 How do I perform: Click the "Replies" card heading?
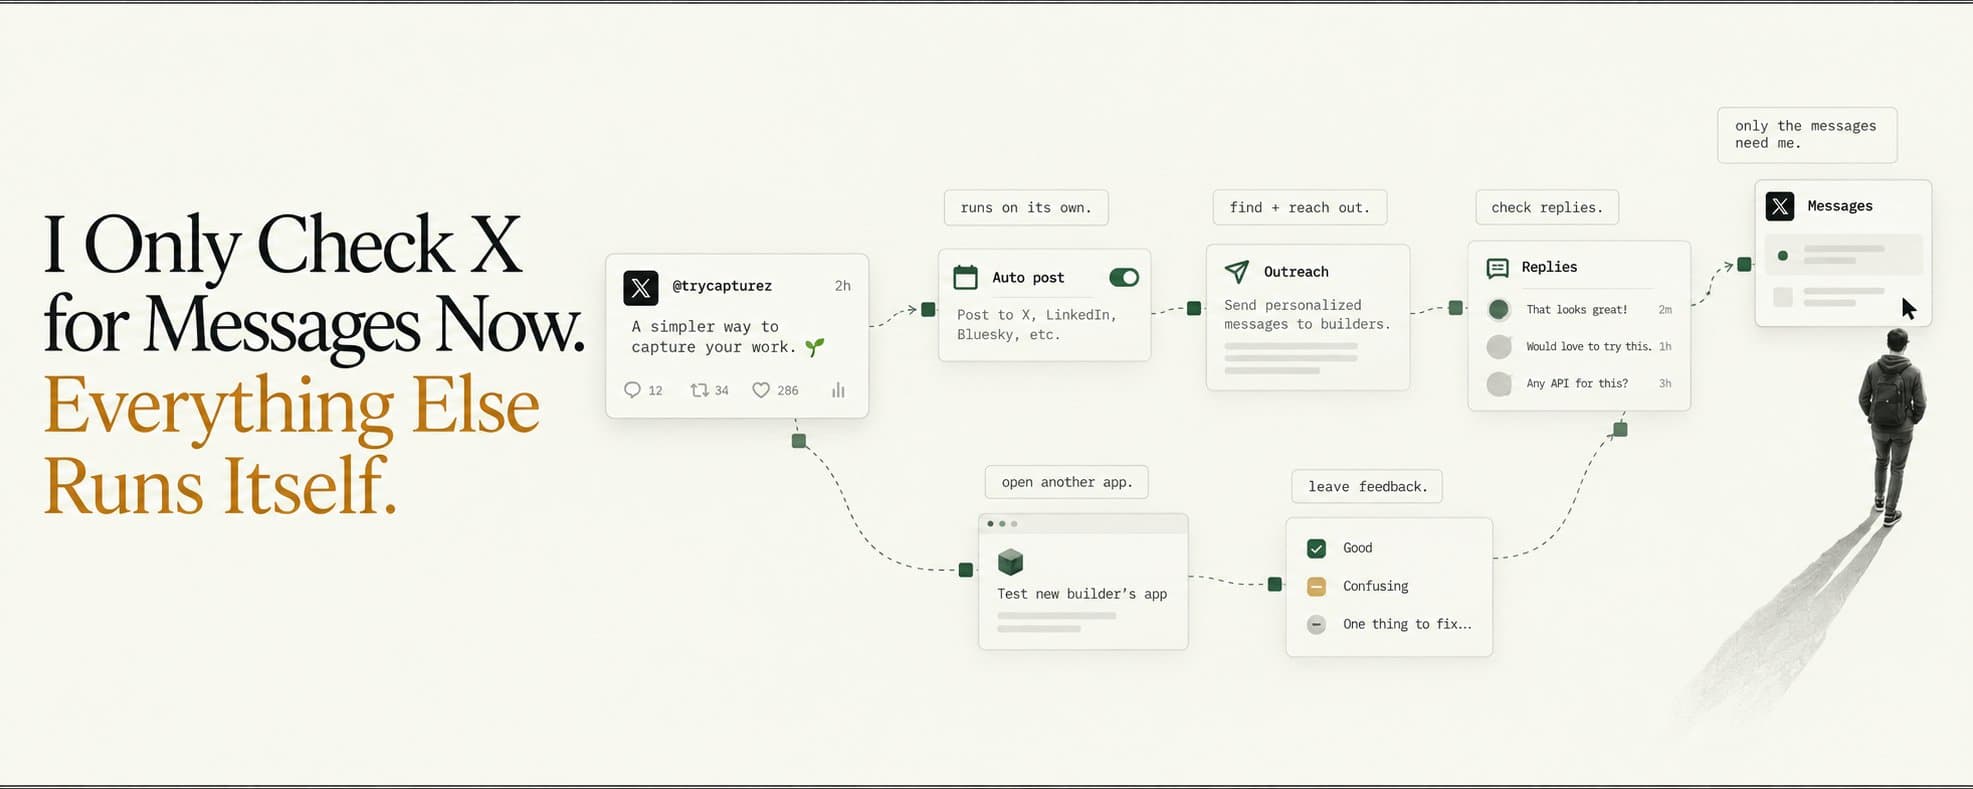[x=1549, y=267]
